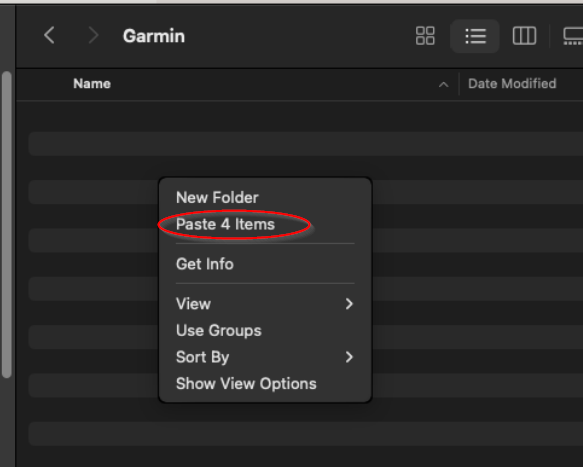Image resolution: width=583 pixels, height=467 pixels.
Task: Switch to icon grid view
Action: (425, 36)
